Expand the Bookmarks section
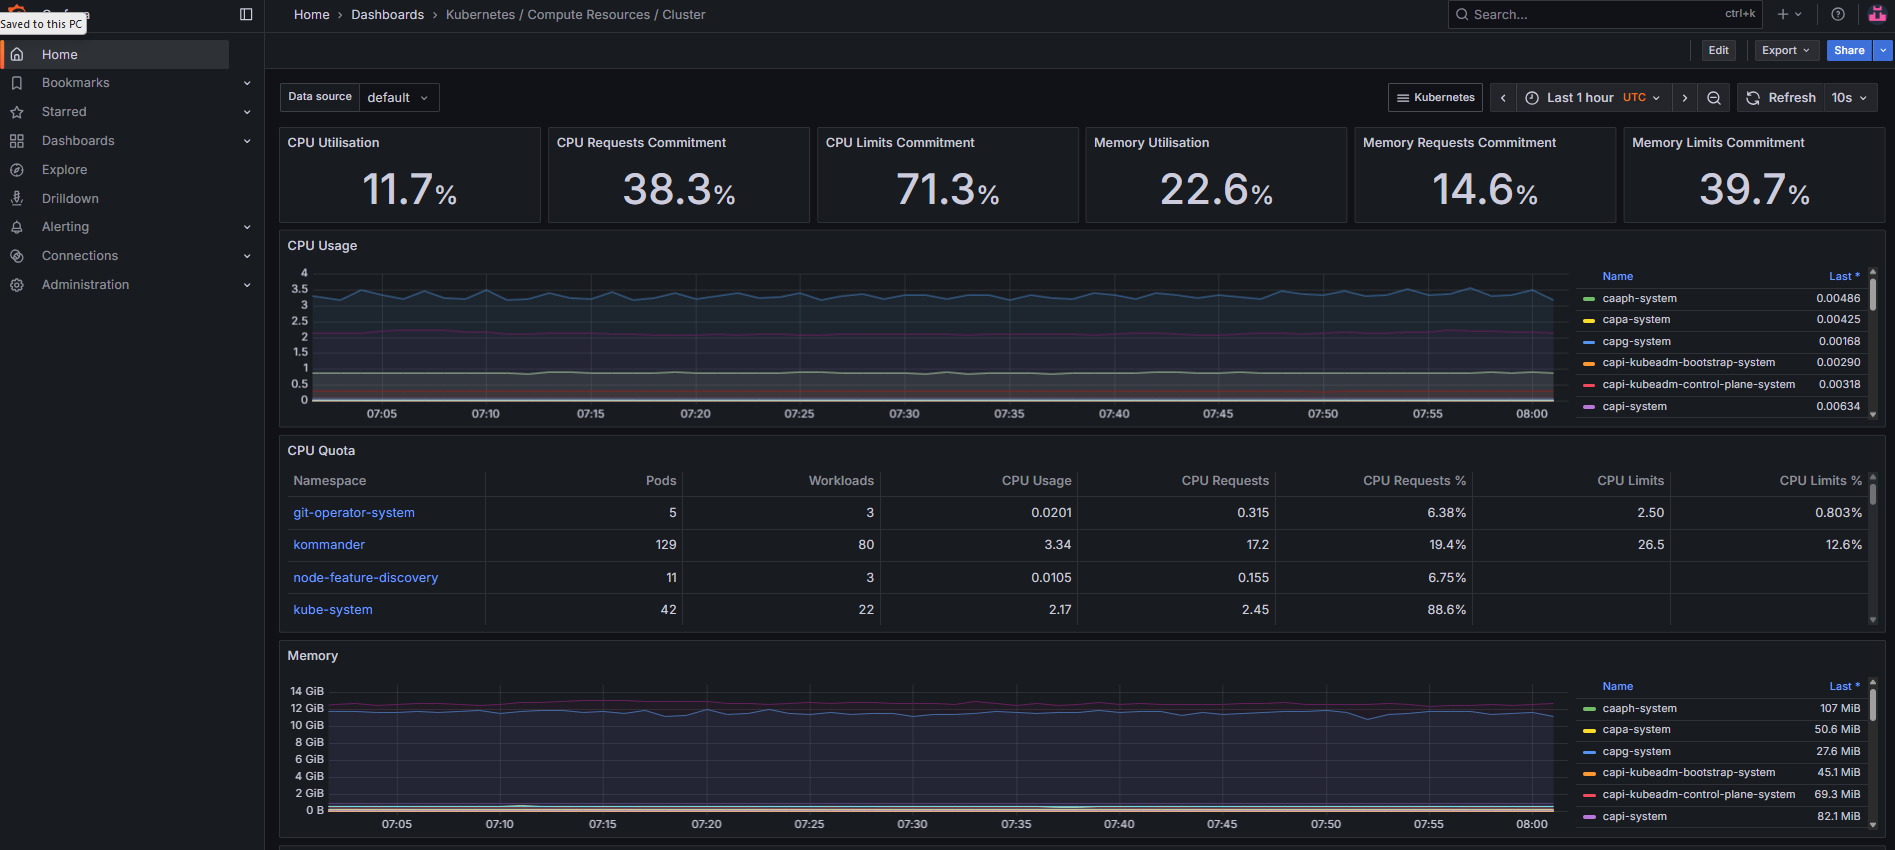This screenshot has height=850, width=1895. (247, 83)
